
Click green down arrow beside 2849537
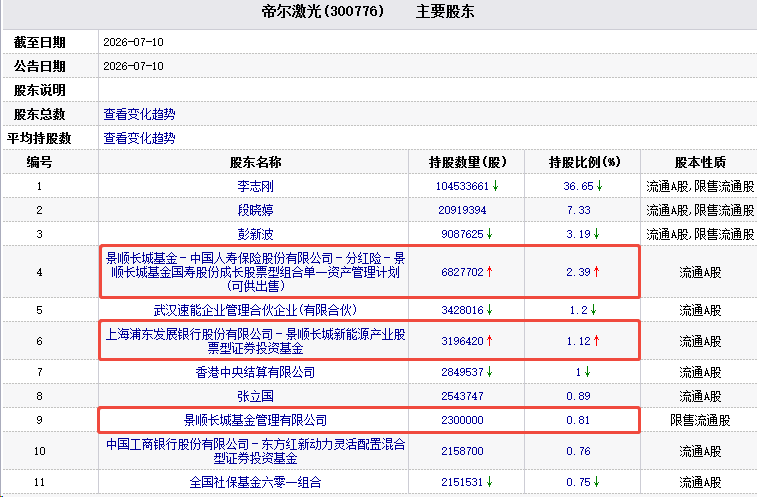coord(490,372)
